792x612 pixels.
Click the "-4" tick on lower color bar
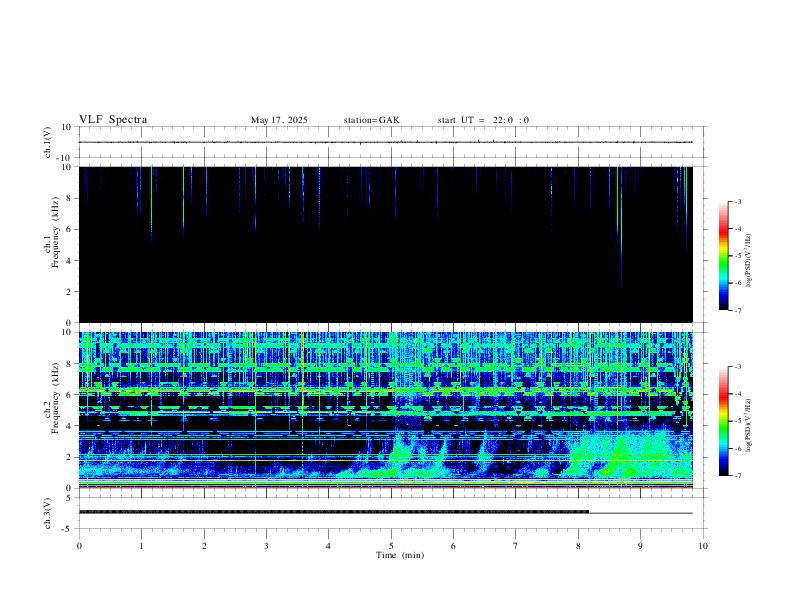click(737, 393)
